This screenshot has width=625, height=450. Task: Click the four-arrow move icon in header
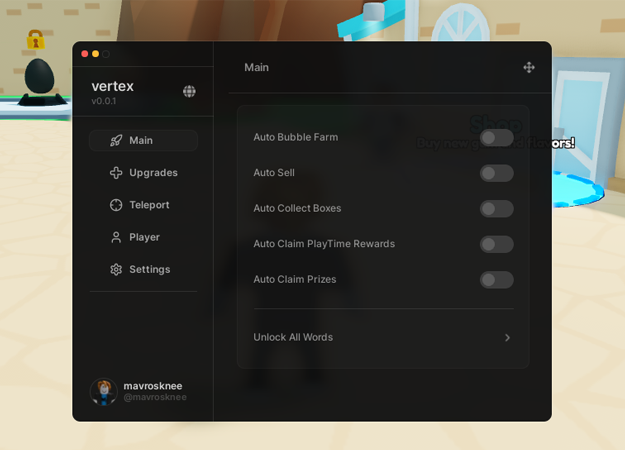529,67
